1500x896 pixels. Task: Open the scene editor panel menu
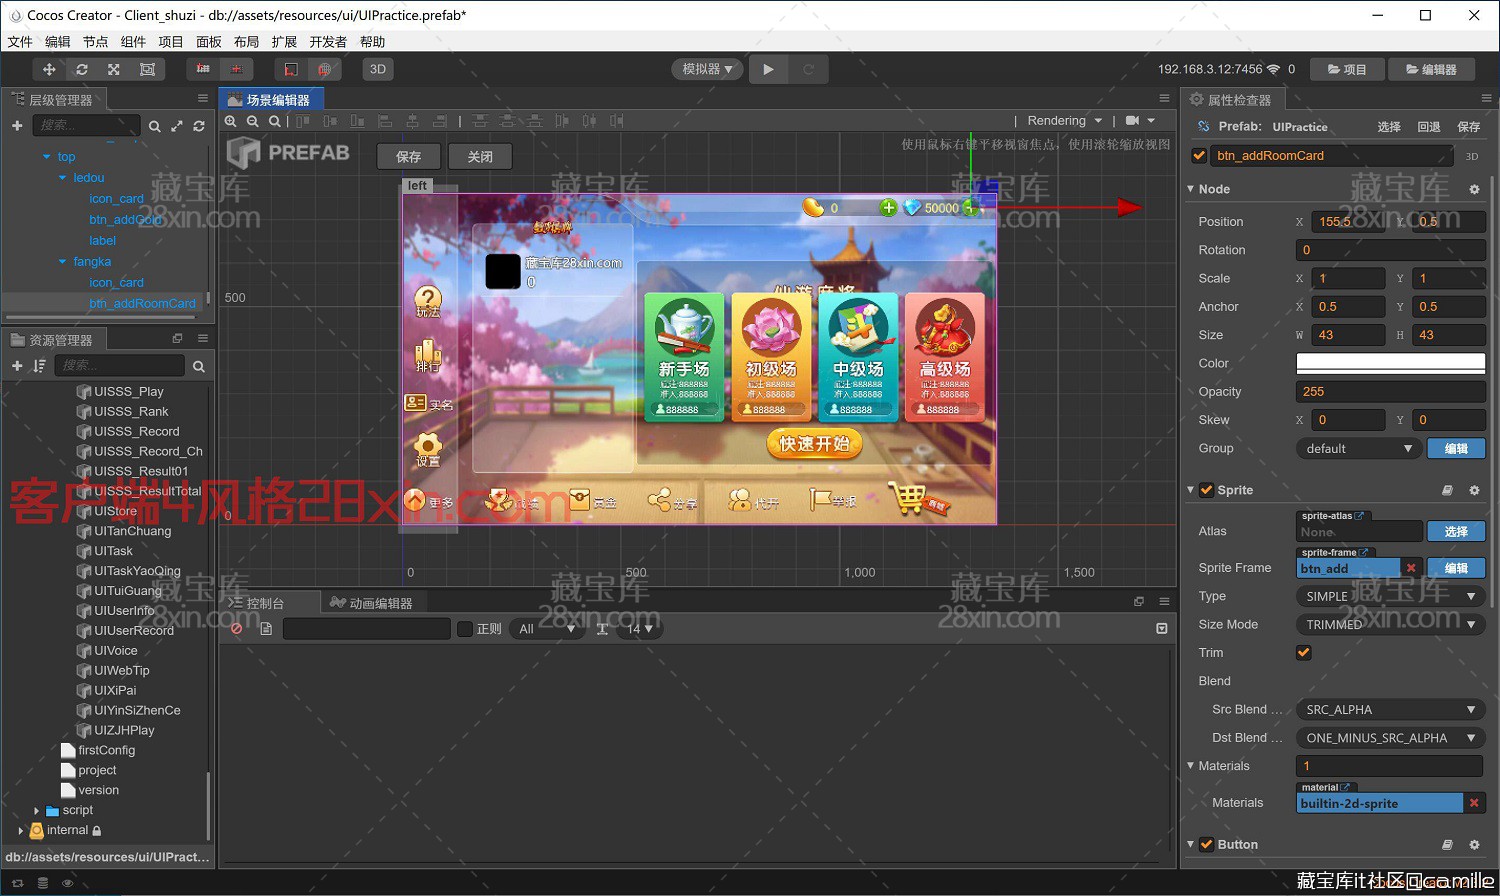point(1164,98)
